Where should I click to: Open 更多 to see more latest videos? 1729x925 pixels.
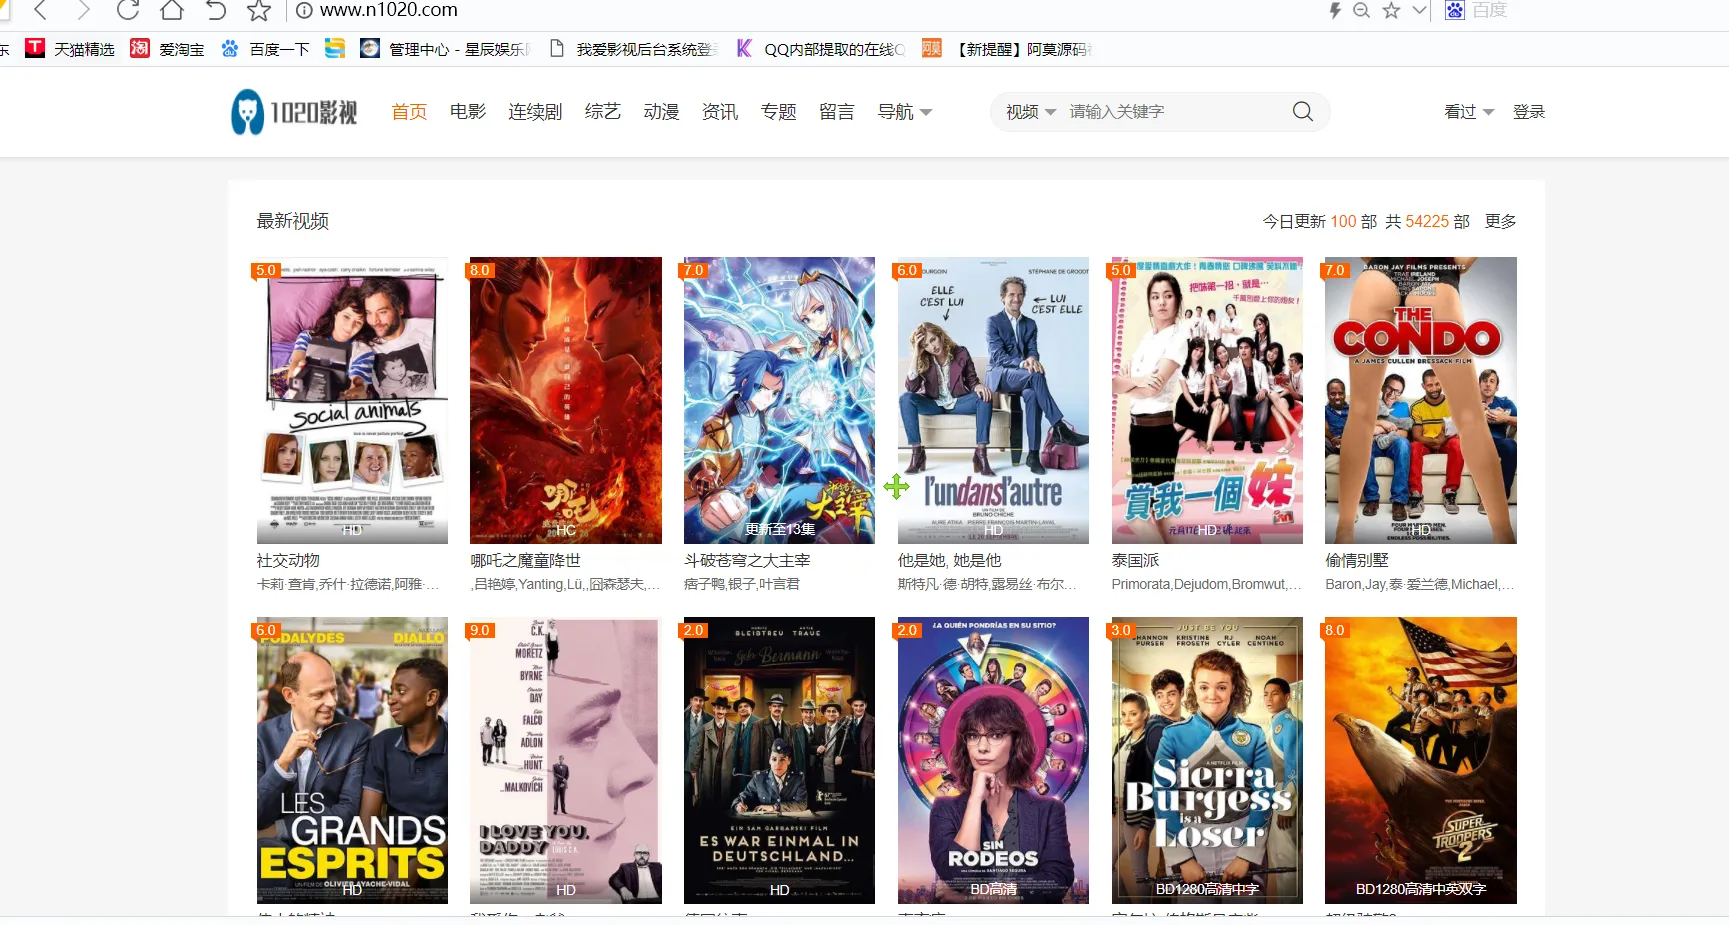coord(1499,221)
